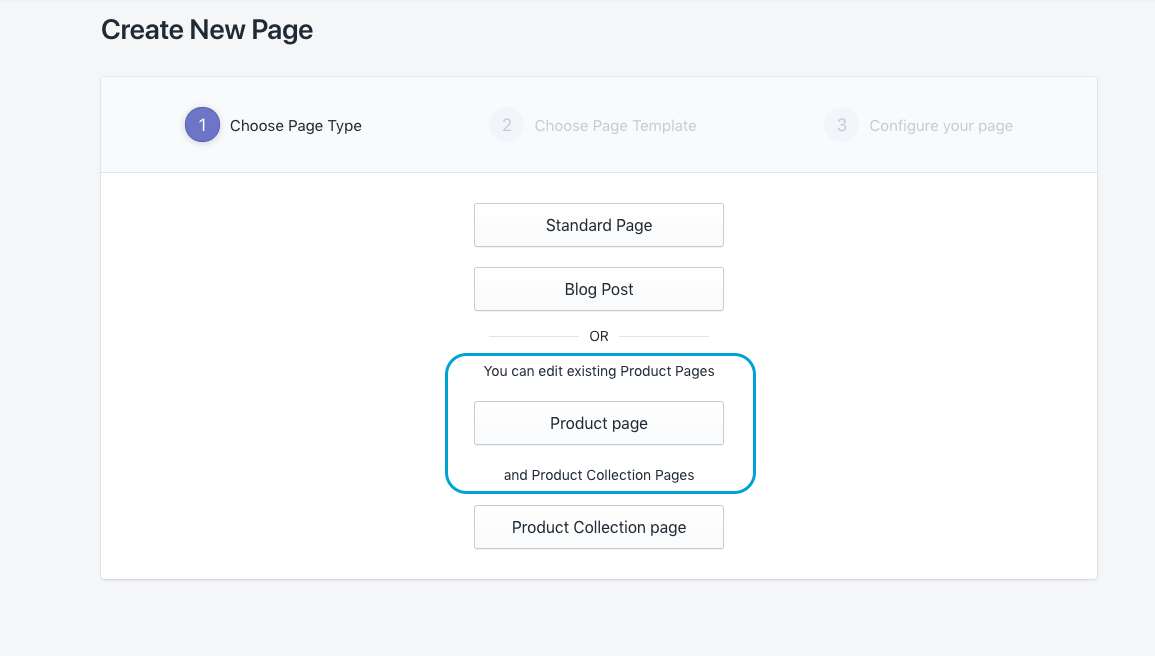Click the OR divider label

pos(599,336)
